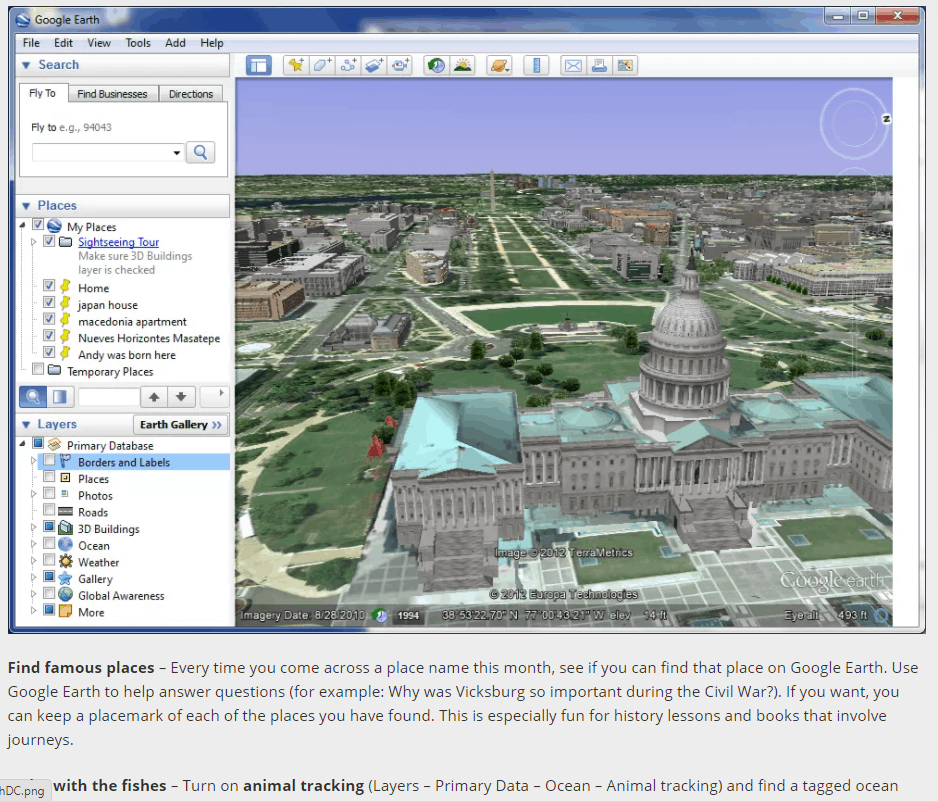Move selected place up with arrow

click(x=154, y=397)
